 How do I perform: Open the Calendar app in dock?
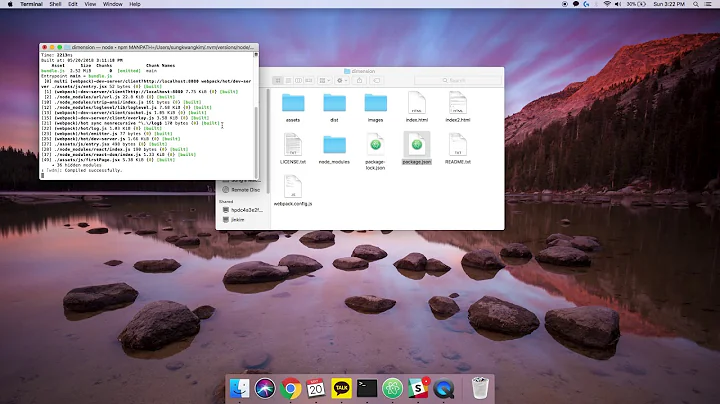pyautogui.click(x=316, y=386)
